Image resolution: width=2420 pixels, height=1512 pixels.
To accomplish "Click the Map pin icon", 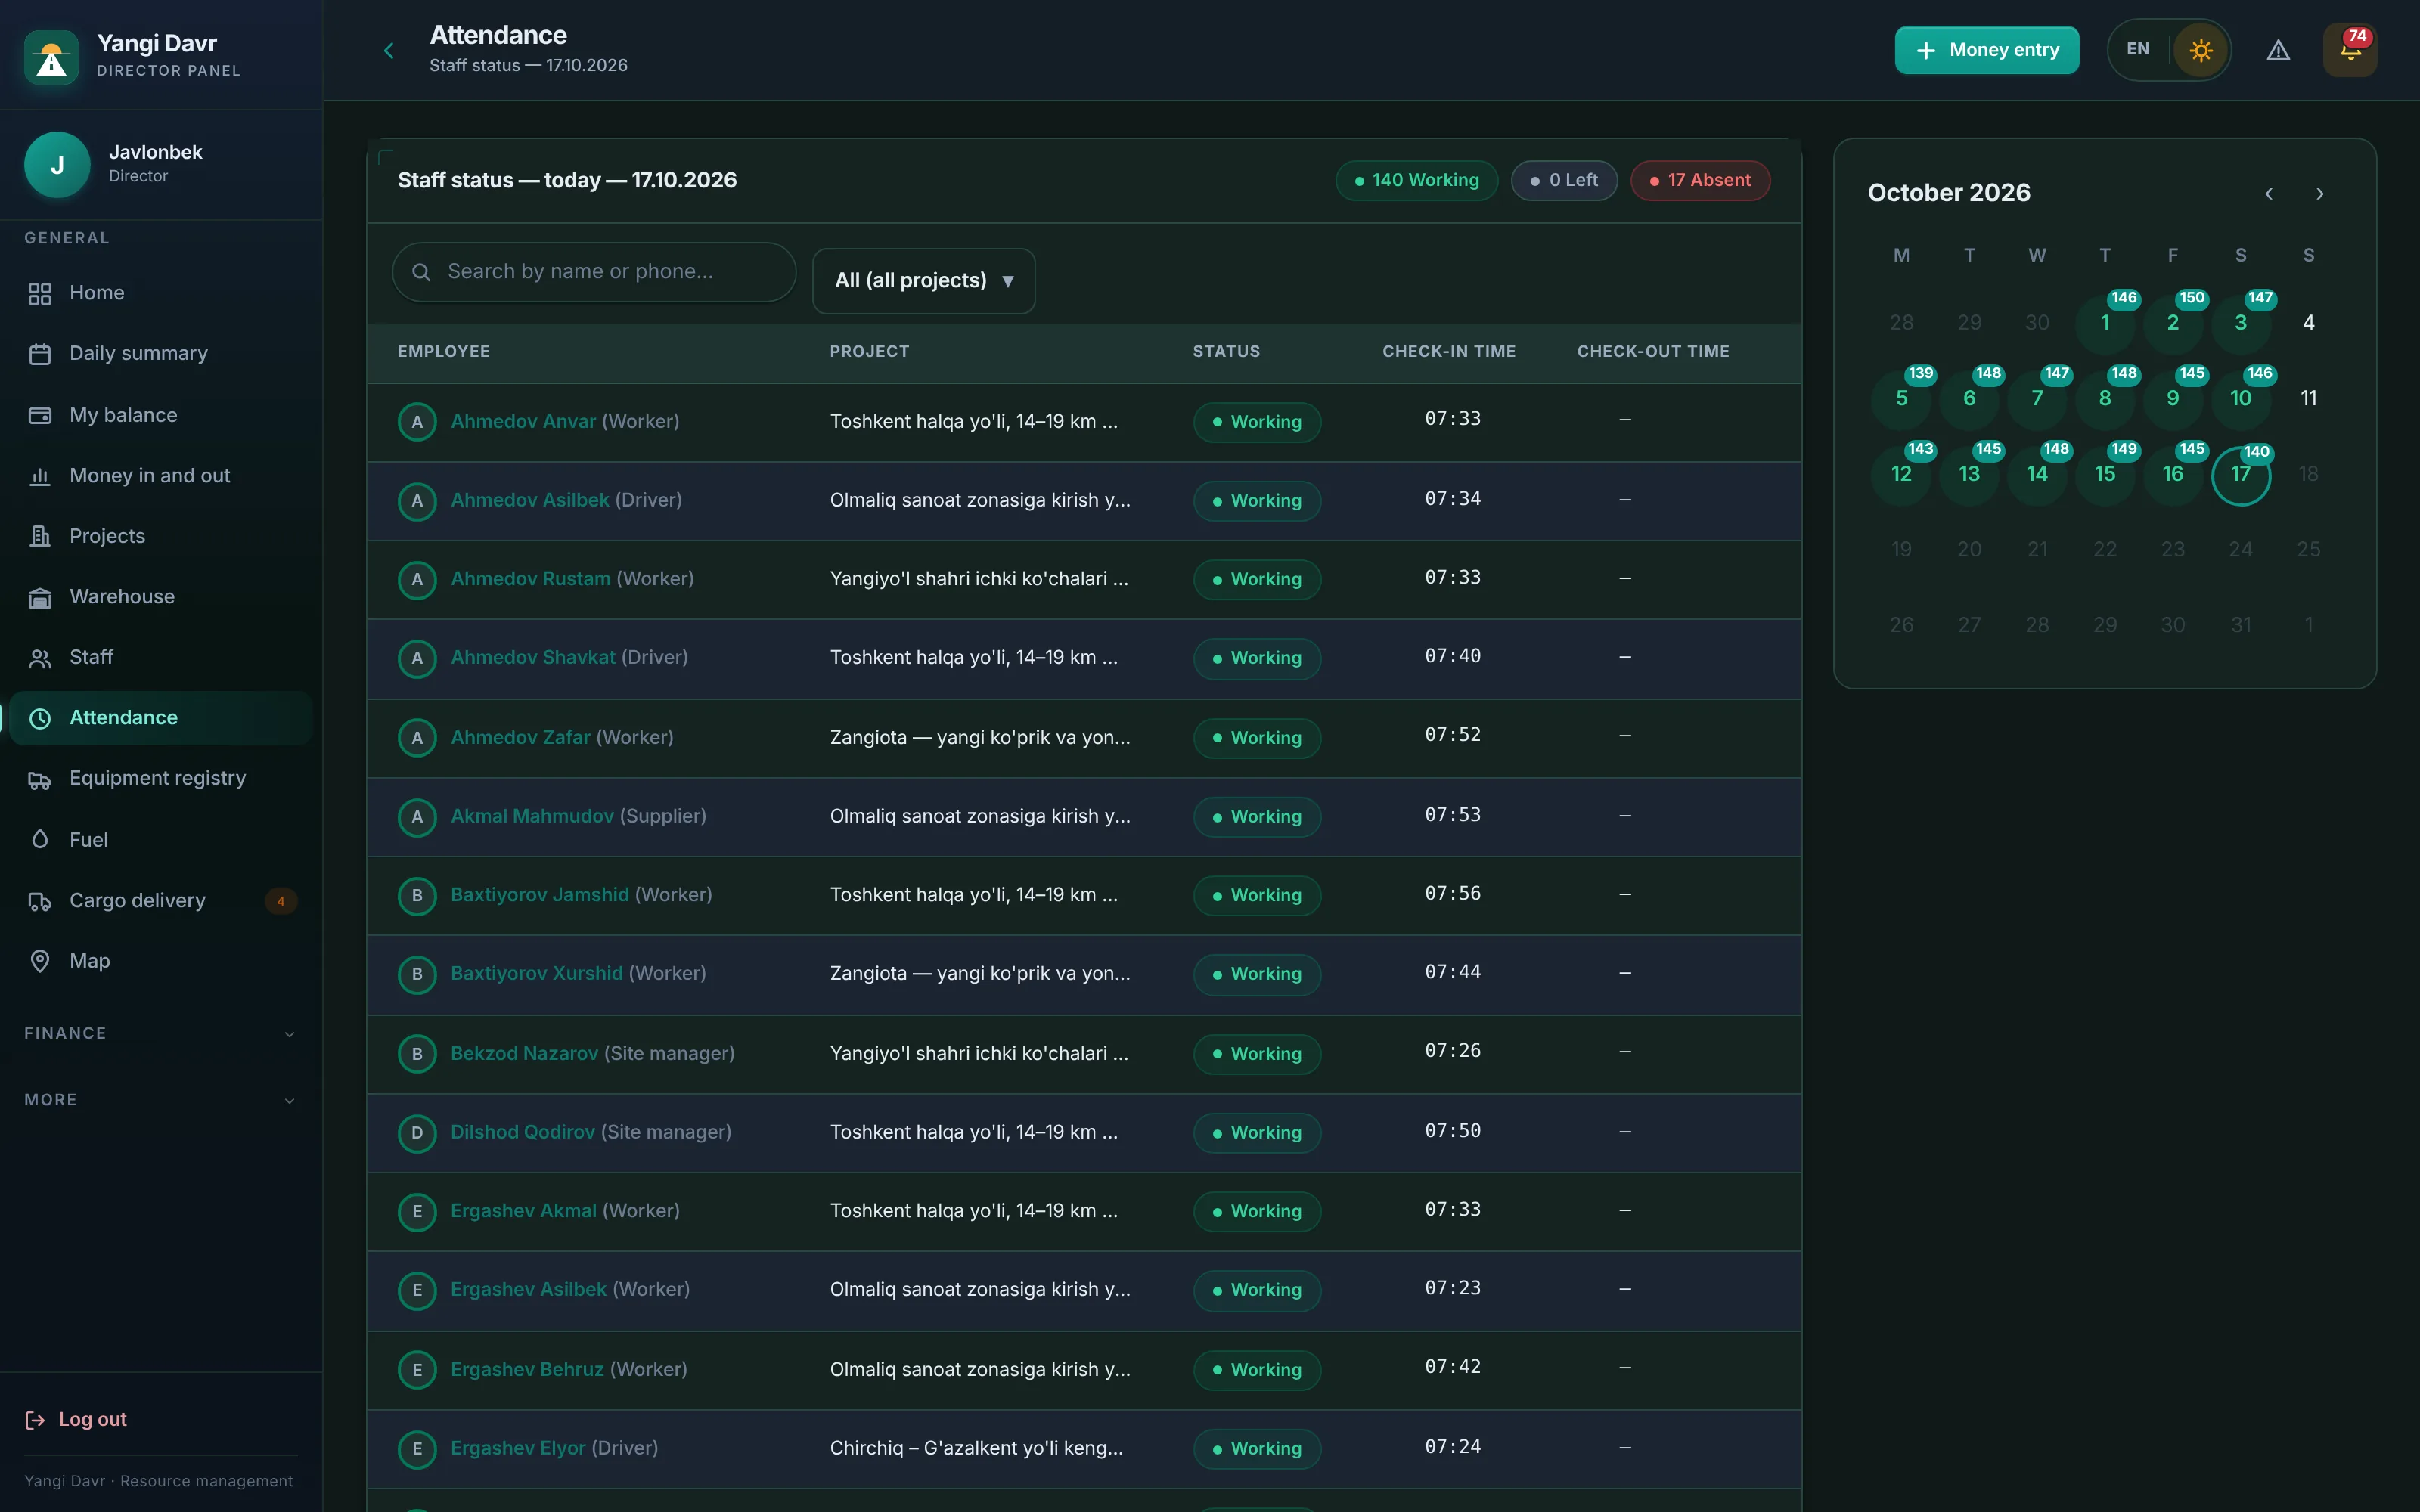I will pyautogui.click(x=40, y=961).
